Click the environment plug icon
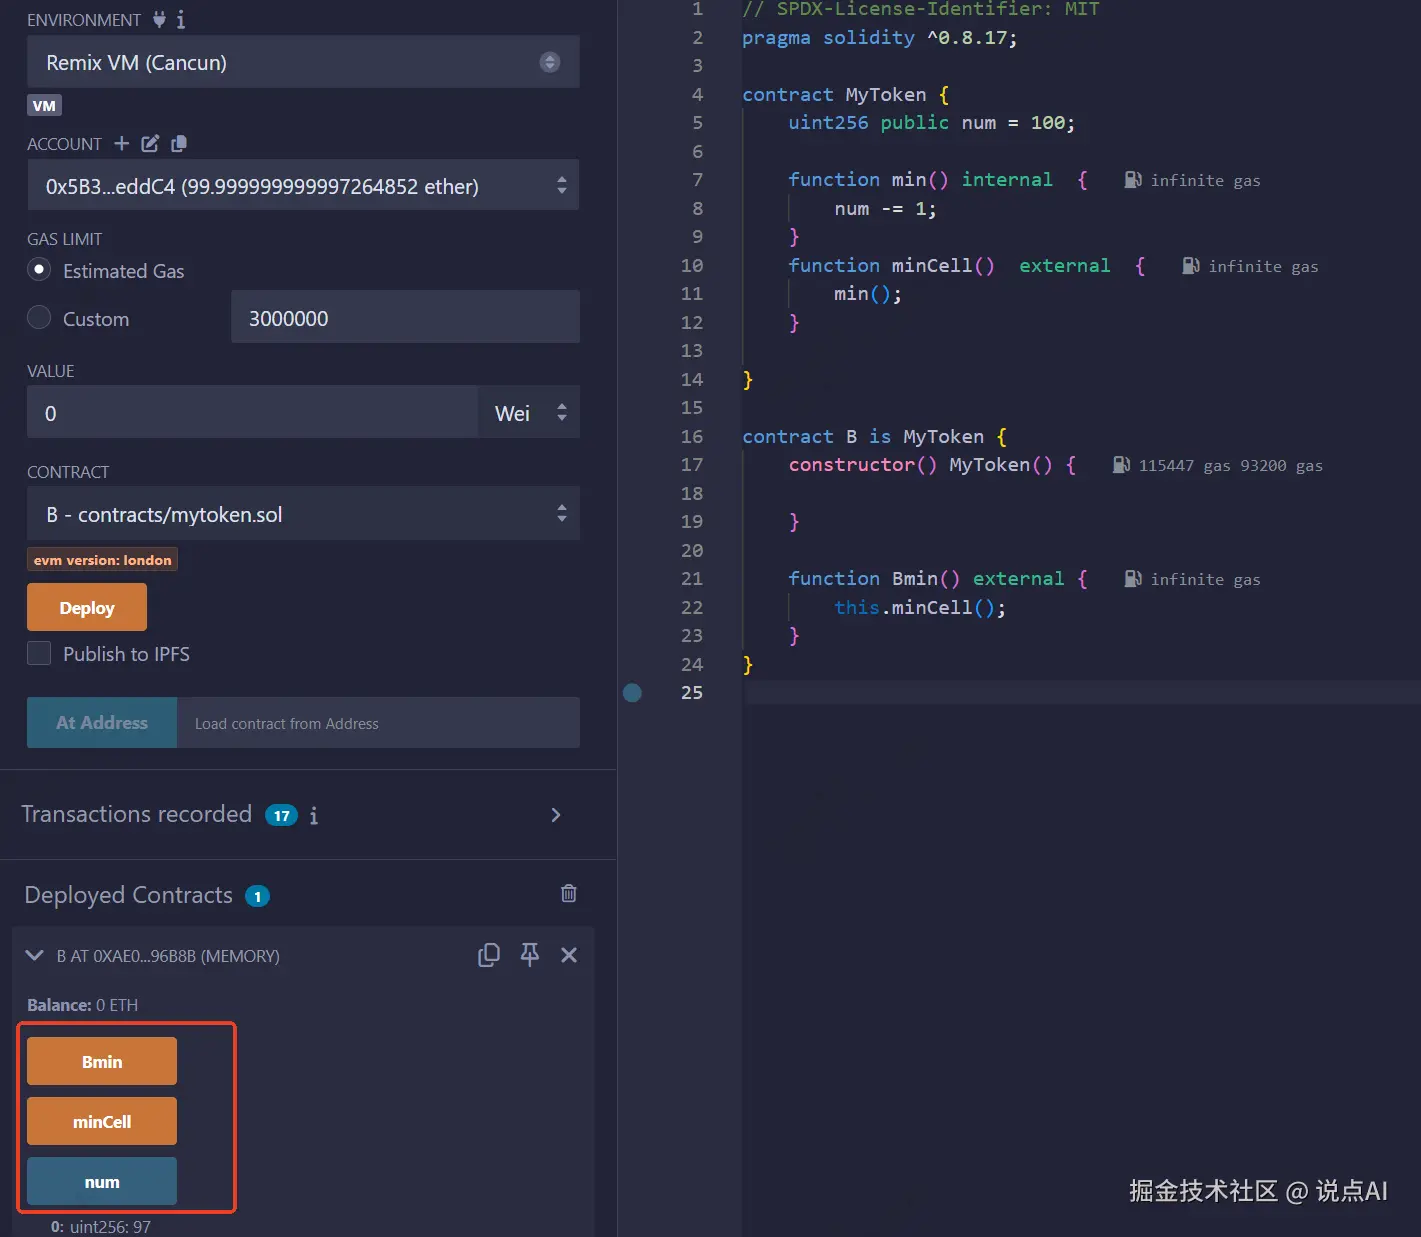1421x1237 pixels. coord(159,19)
